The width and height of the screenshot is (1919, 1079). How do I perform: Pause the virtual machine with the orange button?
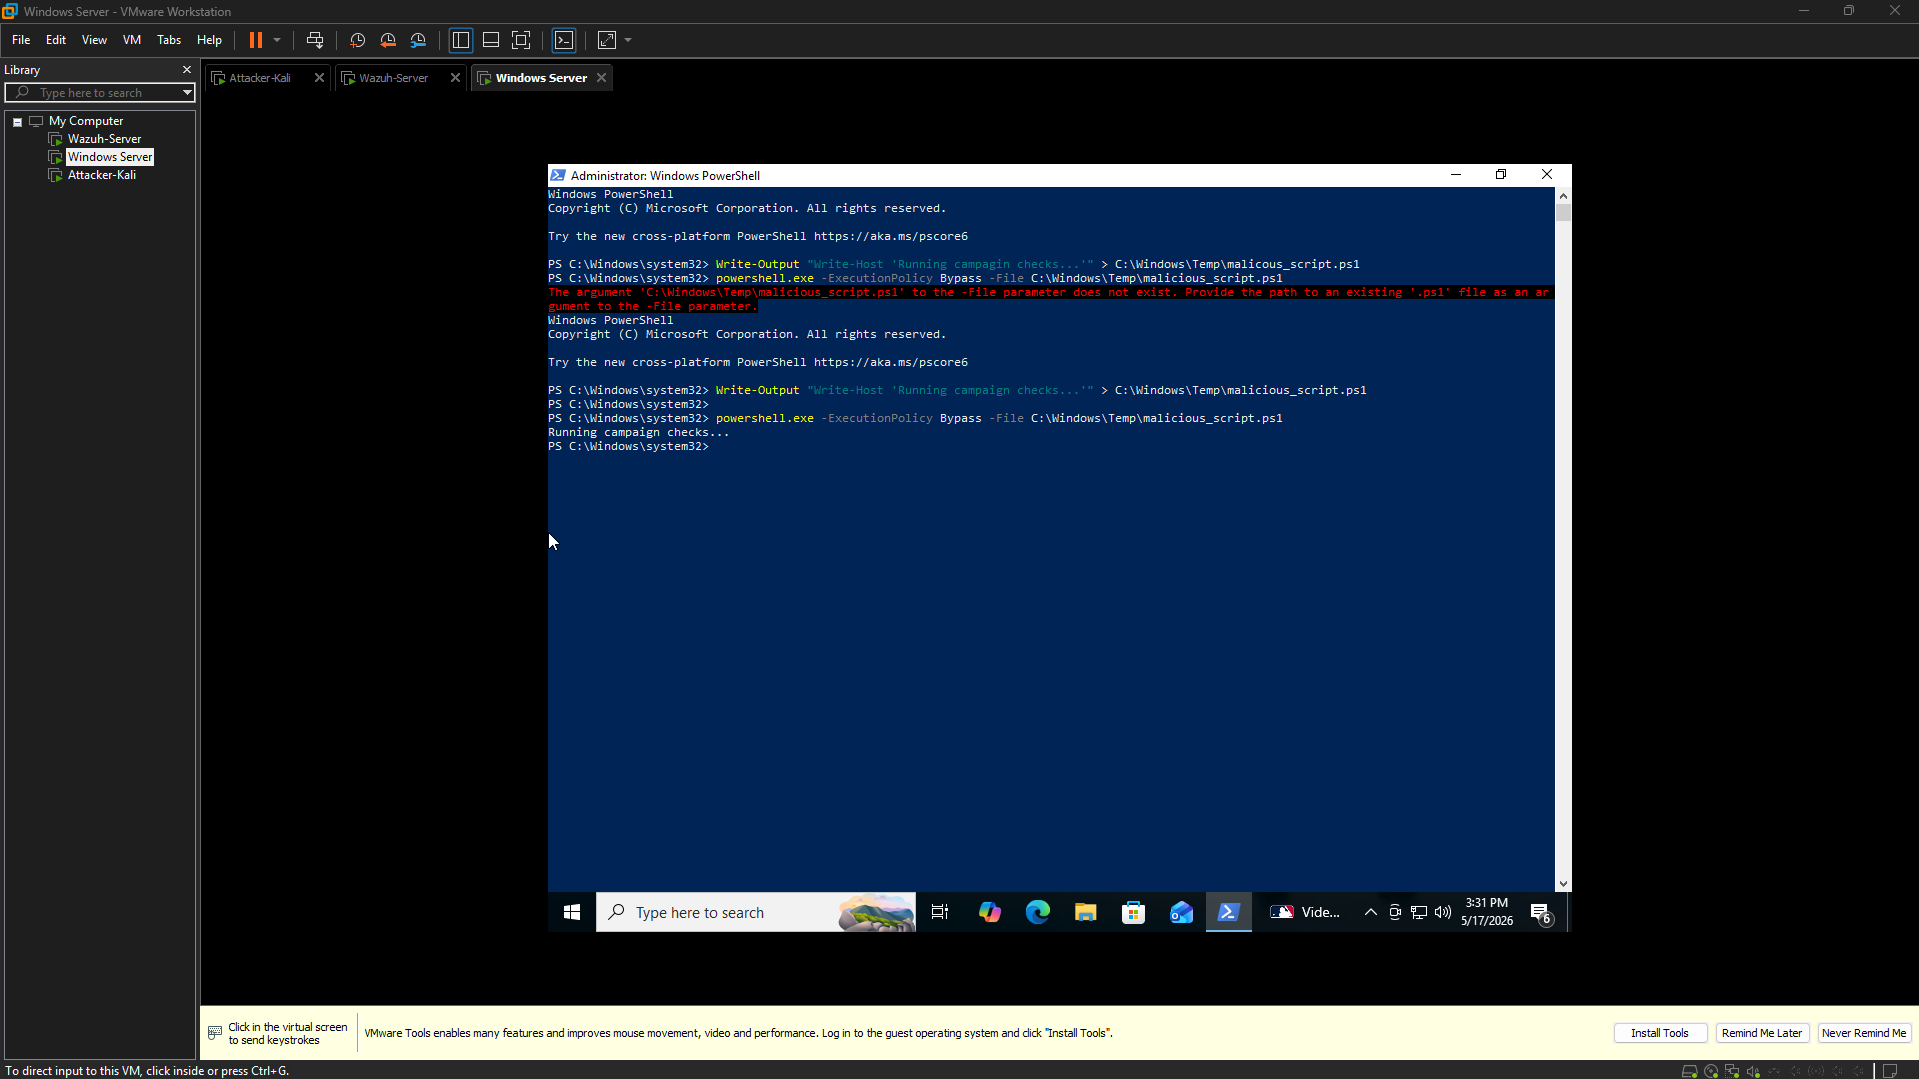point(256,40)
